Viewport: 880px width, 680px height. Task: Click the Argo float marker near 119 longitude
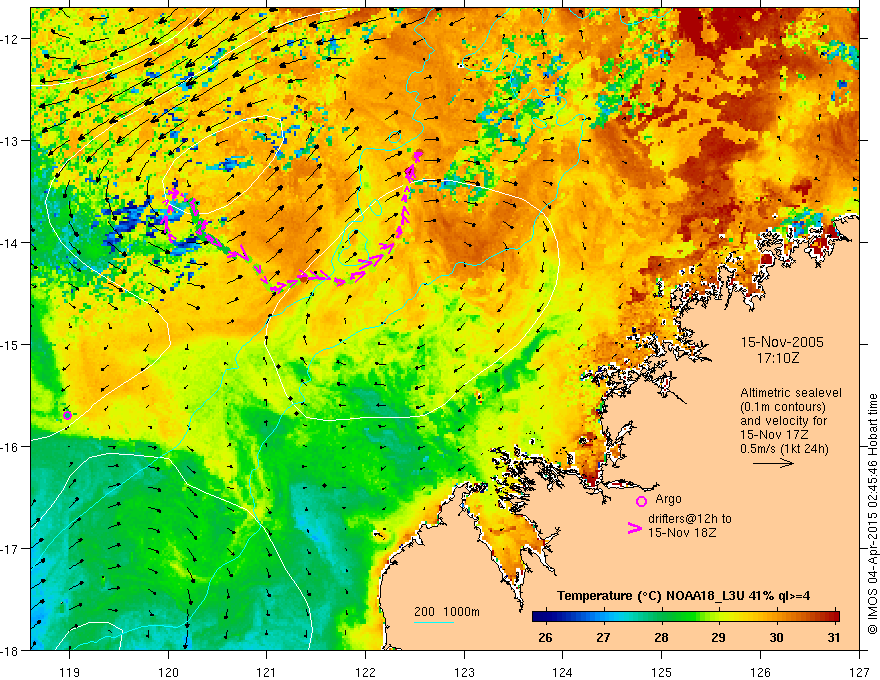point(67,415)
